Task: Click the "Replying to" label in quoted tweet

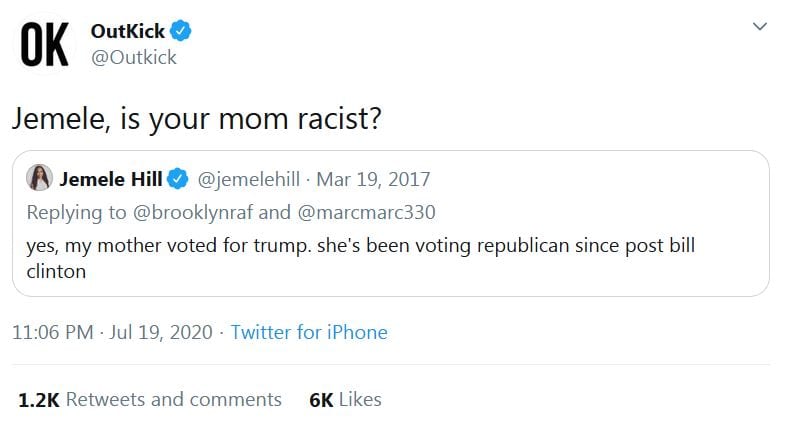Action: [x=76, y=212]
